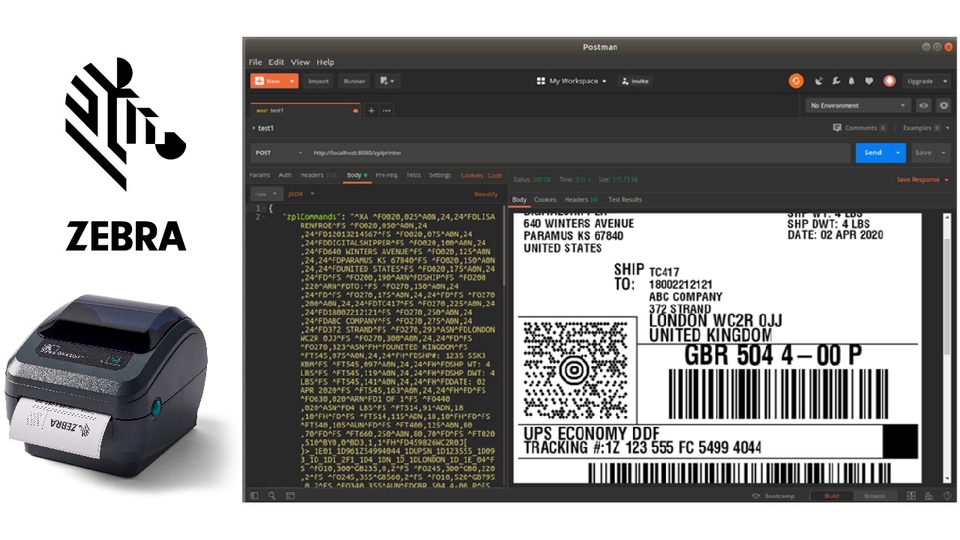Image resolution: width=960 pixels, height=540 pixels.
Task: Switch to request Auth tab
Action: click(x=285, y=175)
